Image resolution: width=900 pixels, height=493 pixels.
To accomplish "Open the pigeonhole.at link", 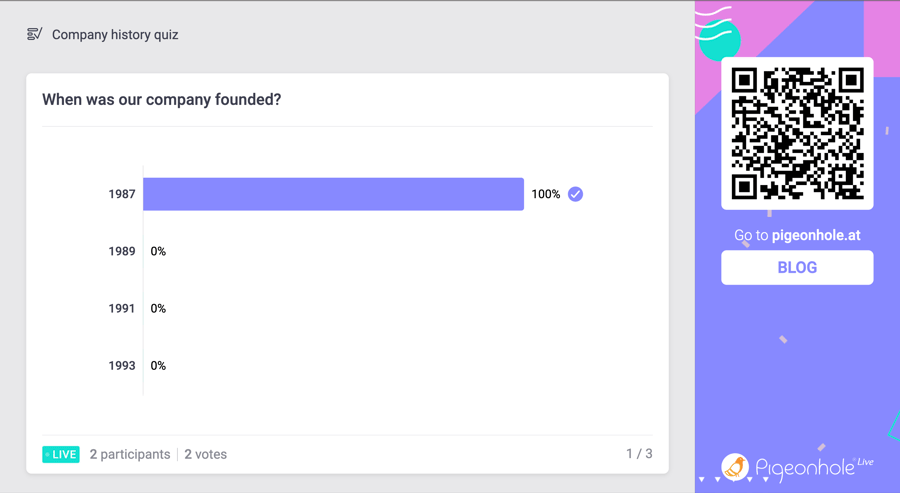I will pos(816,235).
